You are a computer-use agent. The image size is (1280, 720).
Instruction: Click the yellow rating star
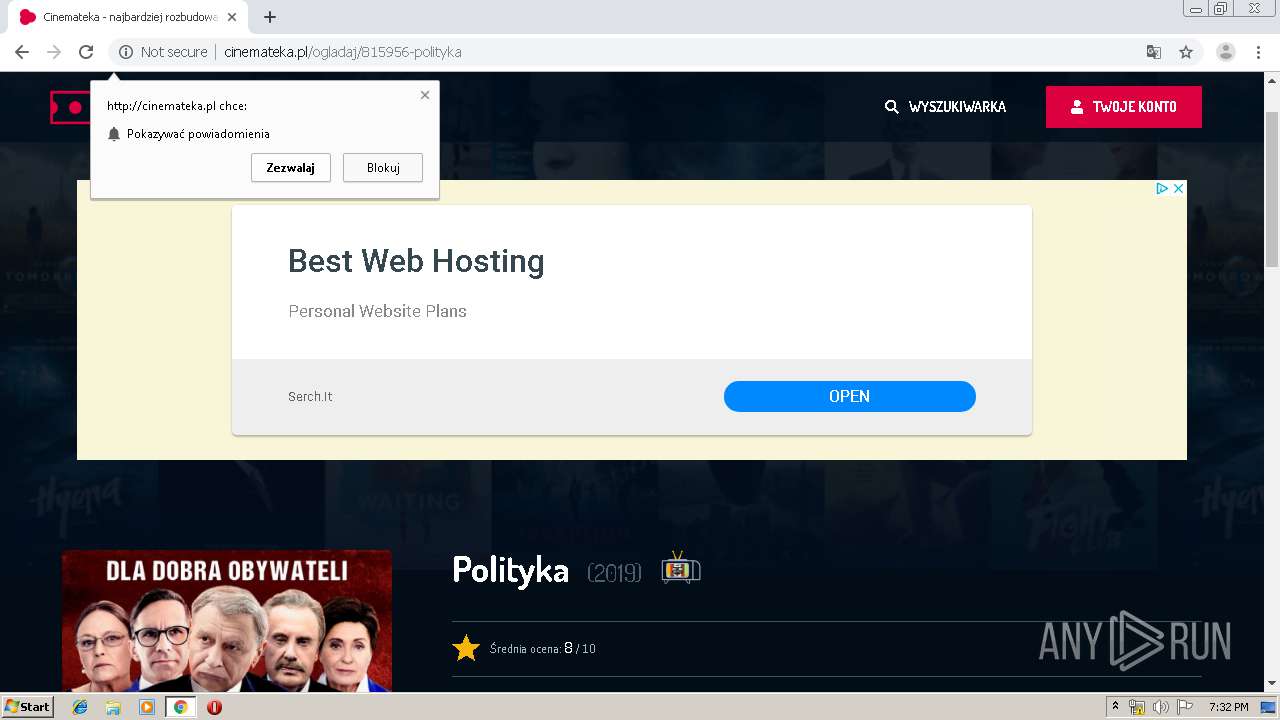[x=466, y=648]
